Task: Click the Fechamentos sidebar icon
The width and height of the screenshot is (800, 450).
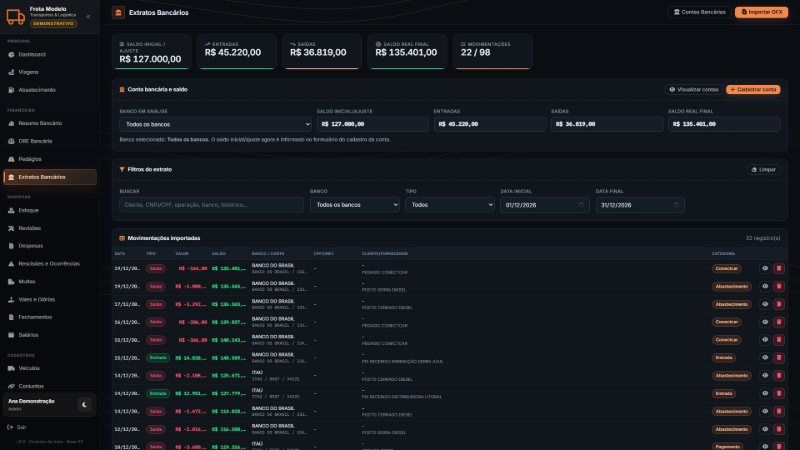Action: point(11,317)
